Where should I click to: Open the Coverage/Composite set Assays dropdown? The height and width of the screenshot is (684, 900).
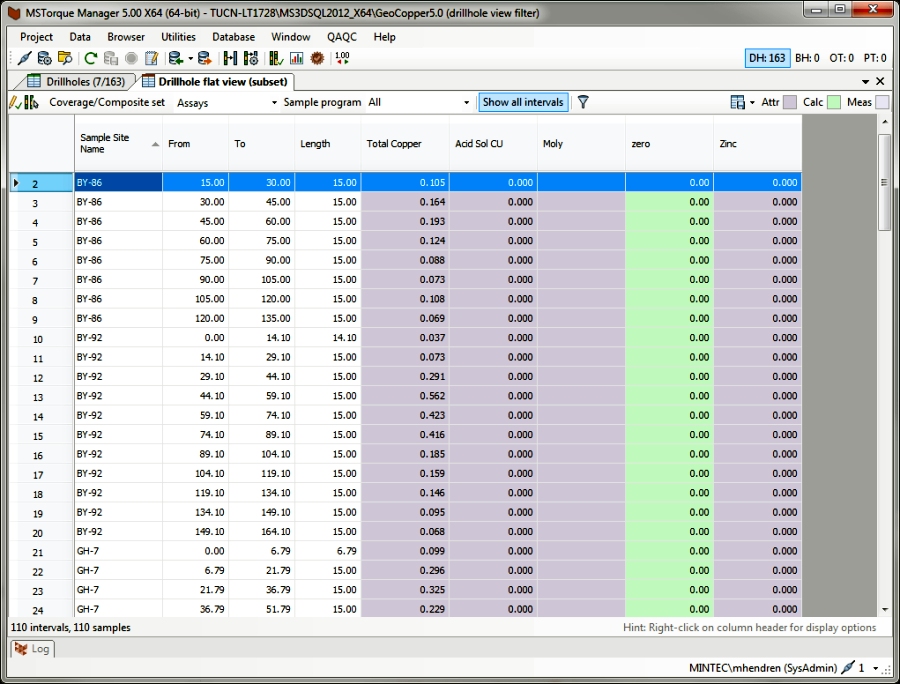[227, 102]
